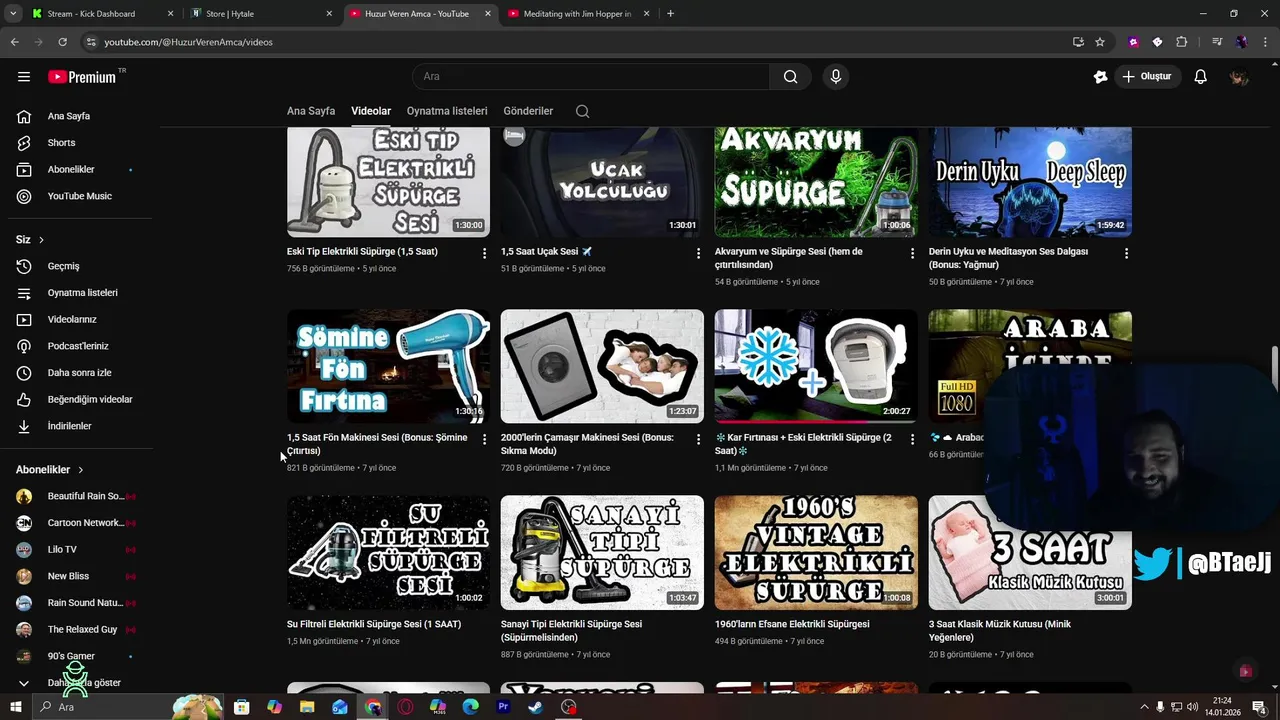
Task: Open channel search magnifier next to Gönderiler
Action: tap(582, 111)
